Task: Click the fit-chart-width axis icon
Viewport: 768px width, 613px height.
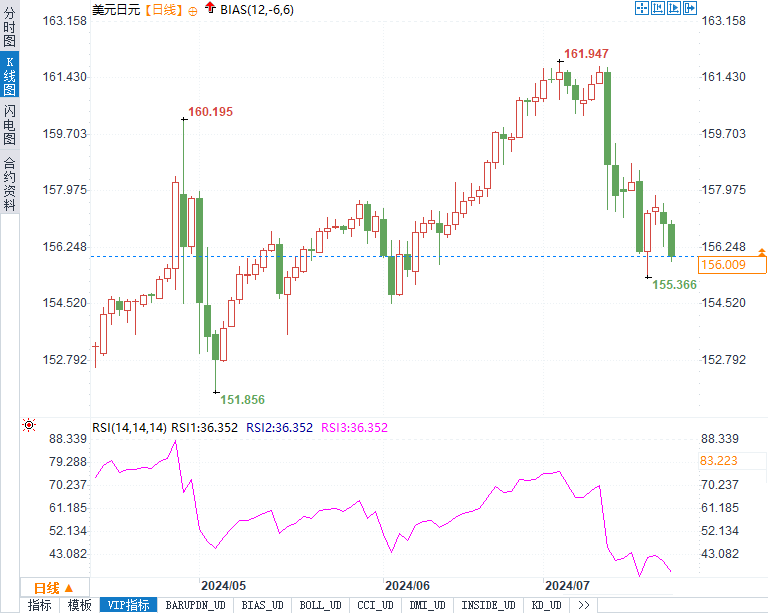Action: (658, 8)
